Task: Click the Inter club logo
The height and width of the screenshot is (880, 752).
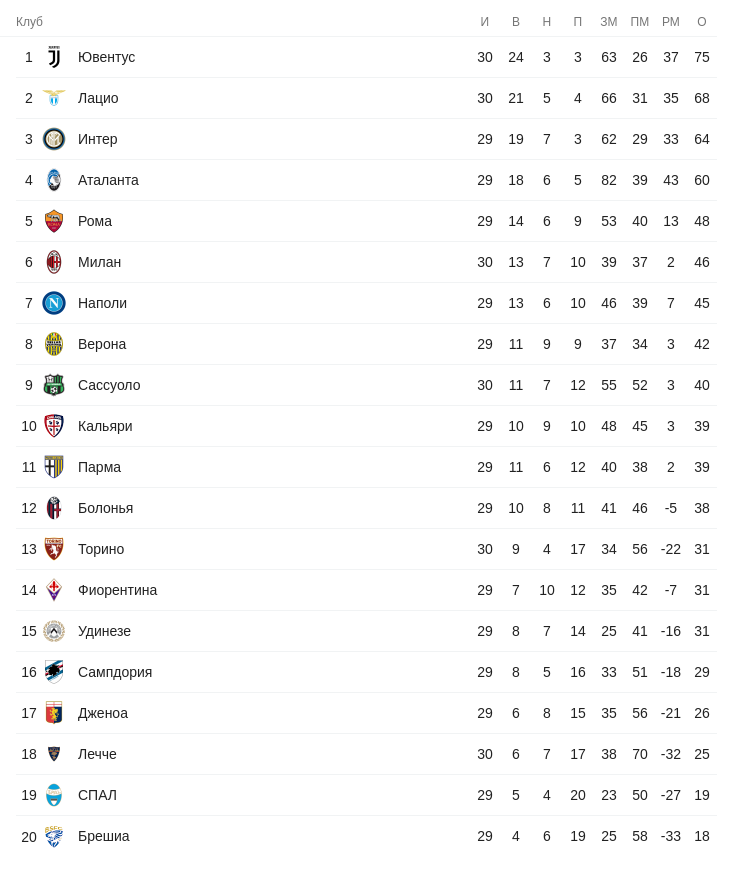Action: tap(54, 139)
